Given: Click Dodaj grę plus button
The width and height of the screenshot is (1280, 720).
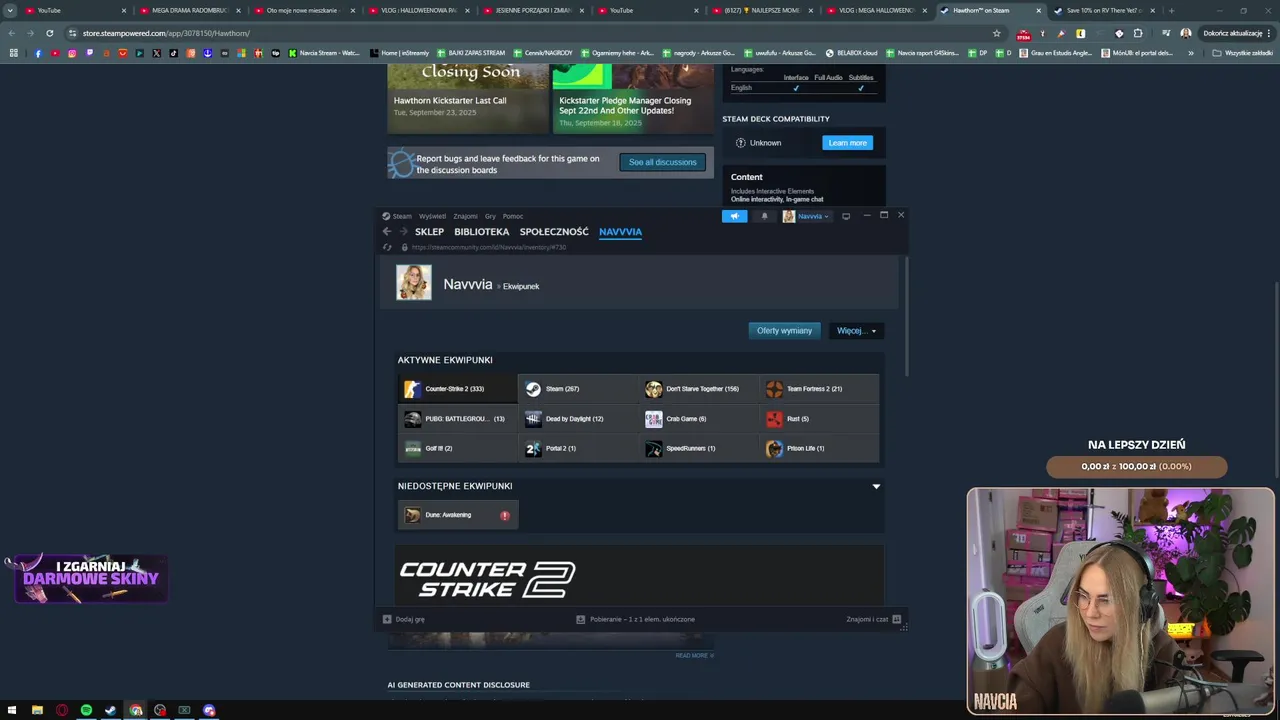Looking at the screenshot, I should point(404,619).
